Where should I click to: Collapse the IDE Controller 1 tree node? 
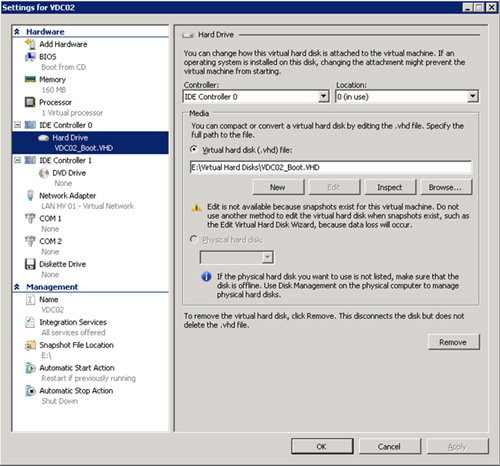tap(17, 160)
